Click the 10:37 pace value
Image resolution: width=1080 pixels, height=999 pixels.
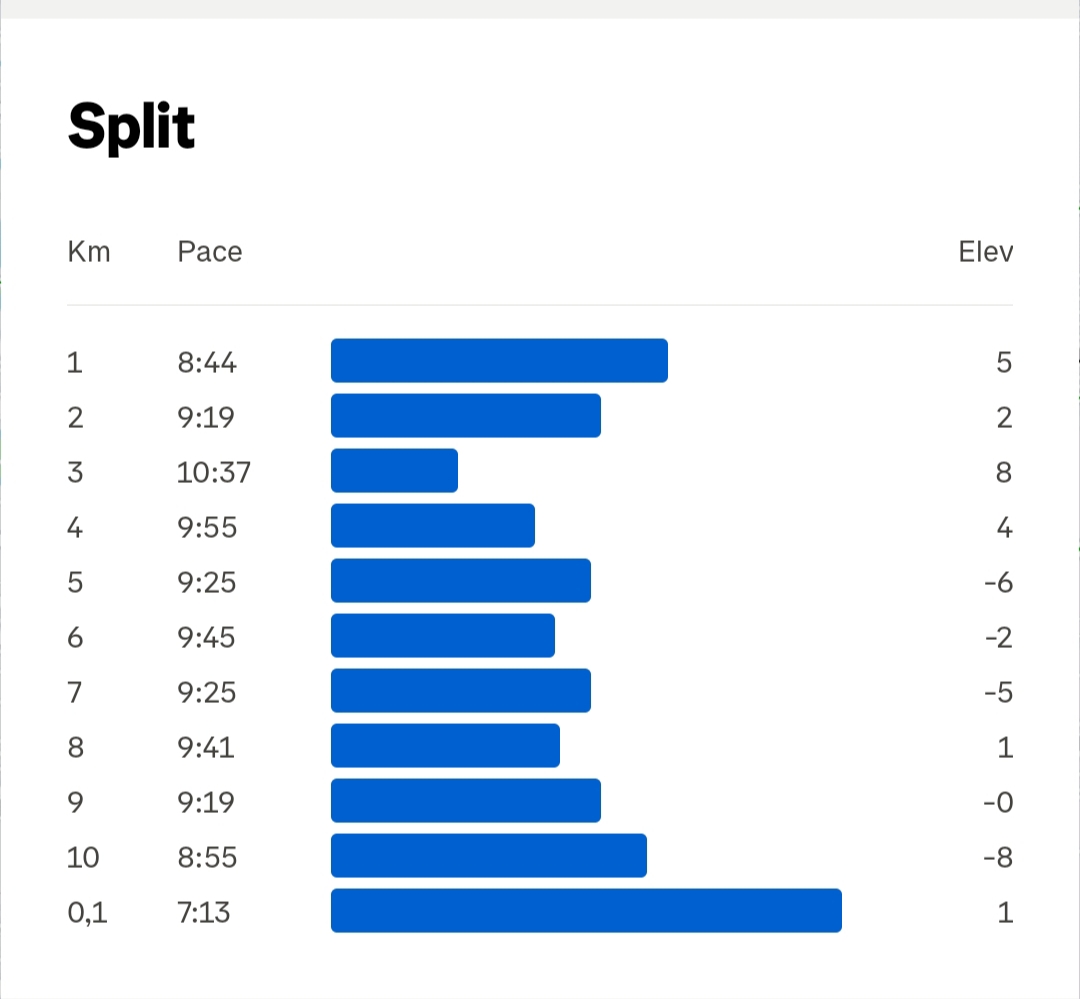pyautogui.click(x=214, y=473)
